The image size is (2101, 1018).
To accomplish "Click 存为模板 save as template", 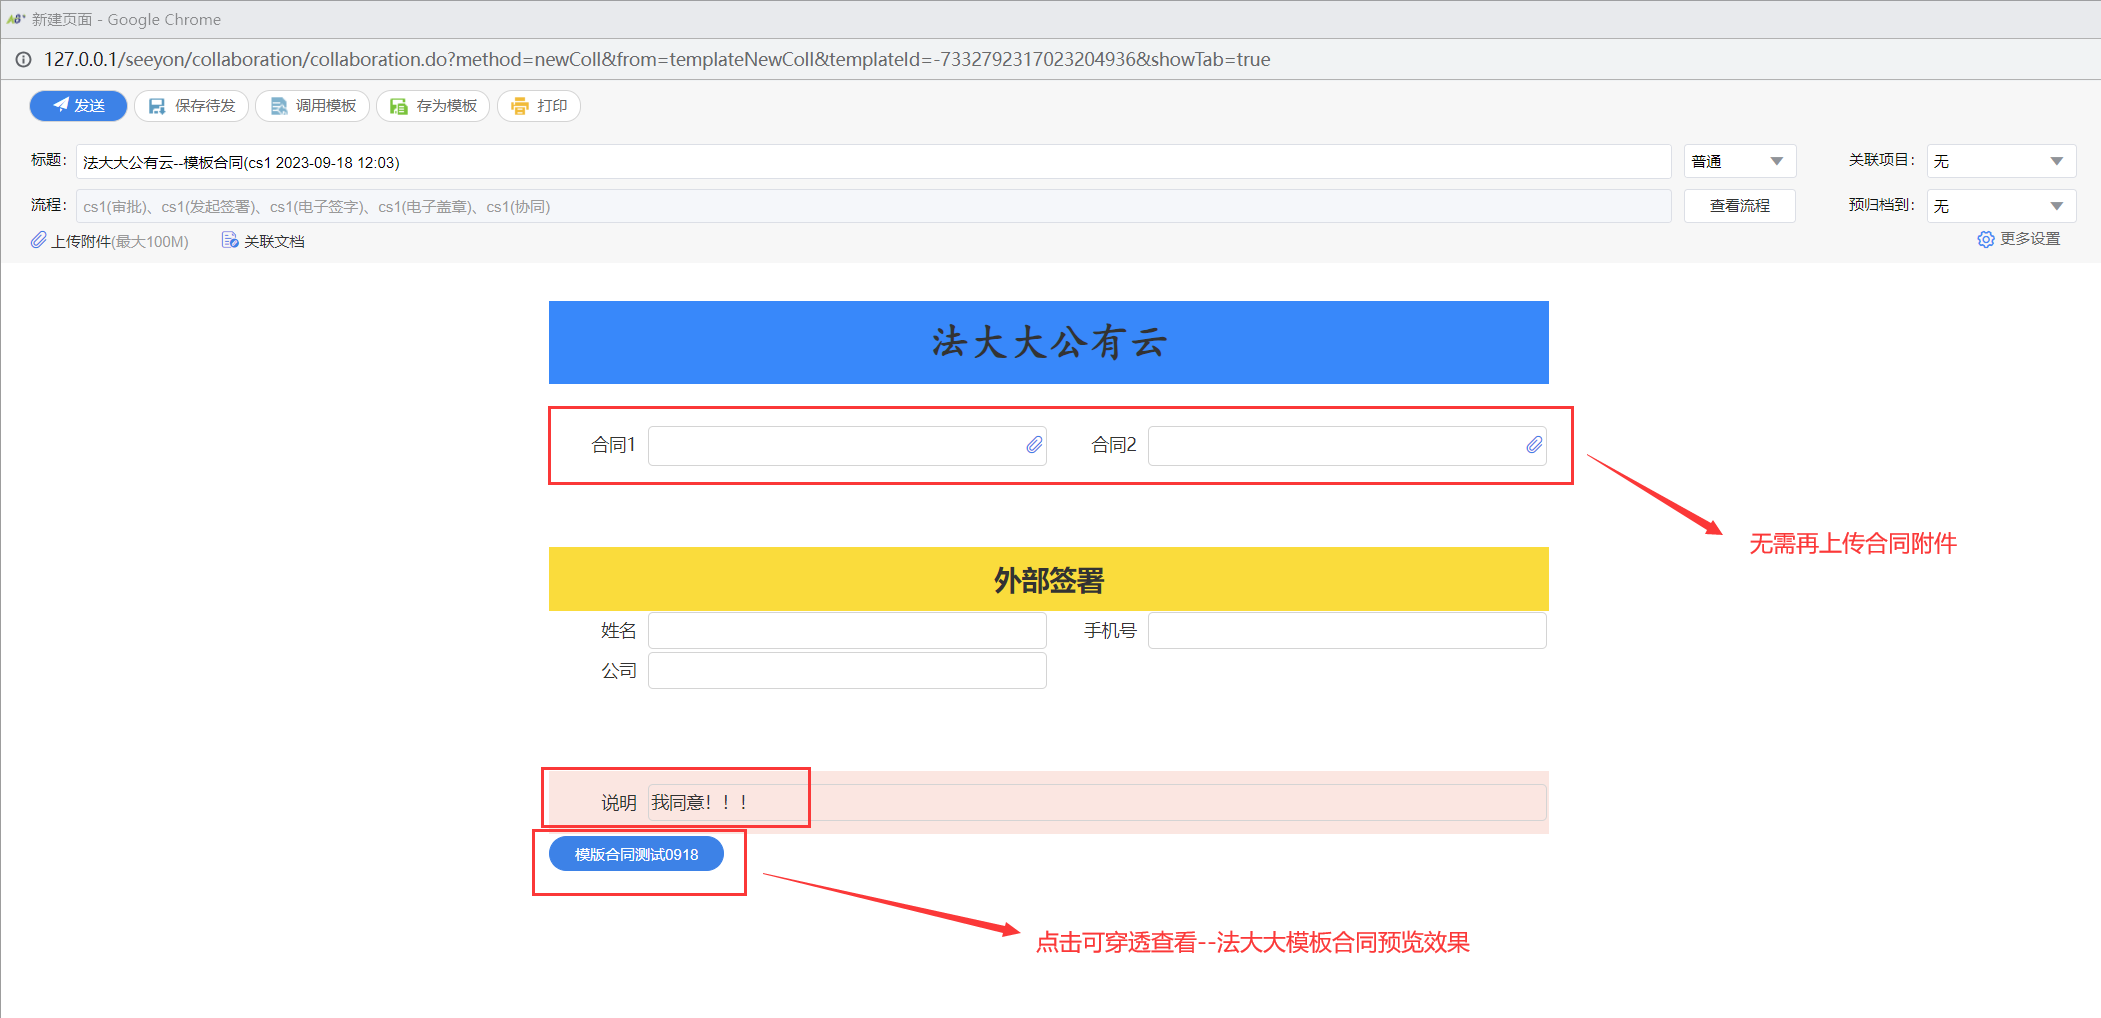I will tap(433, 106).
